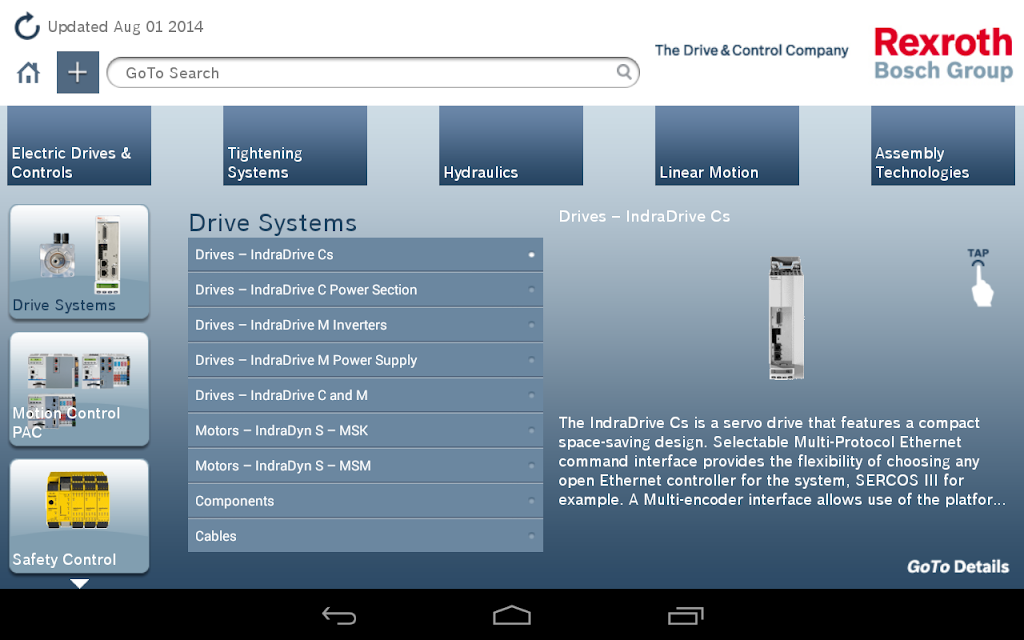Tap the Android recent apps button

point(686,615)
